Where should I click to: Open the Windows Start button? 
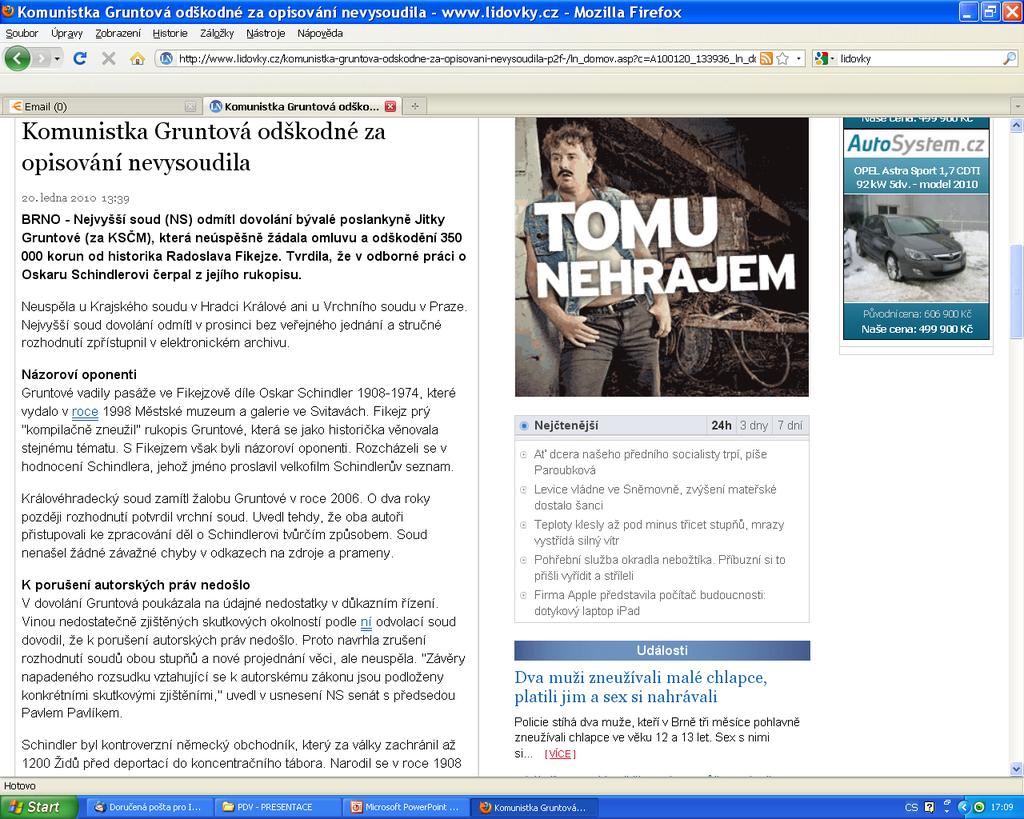[x=39, y=807]
